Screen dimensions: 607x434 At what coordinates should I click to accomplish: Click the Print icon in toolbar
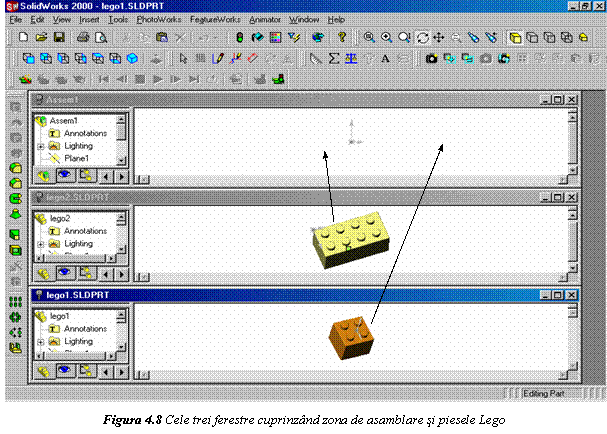84,37
